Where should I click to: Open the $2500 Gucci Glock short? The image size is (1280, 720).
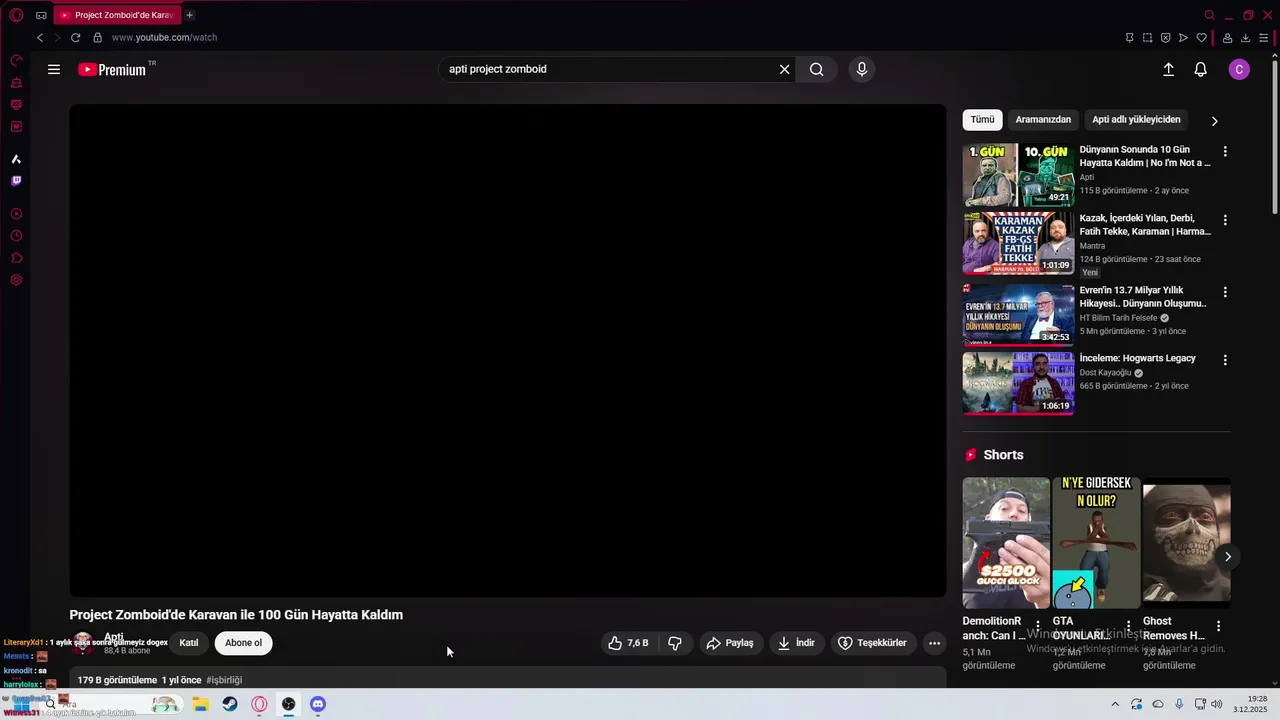pyautogui.click(x=1006, y=543)
